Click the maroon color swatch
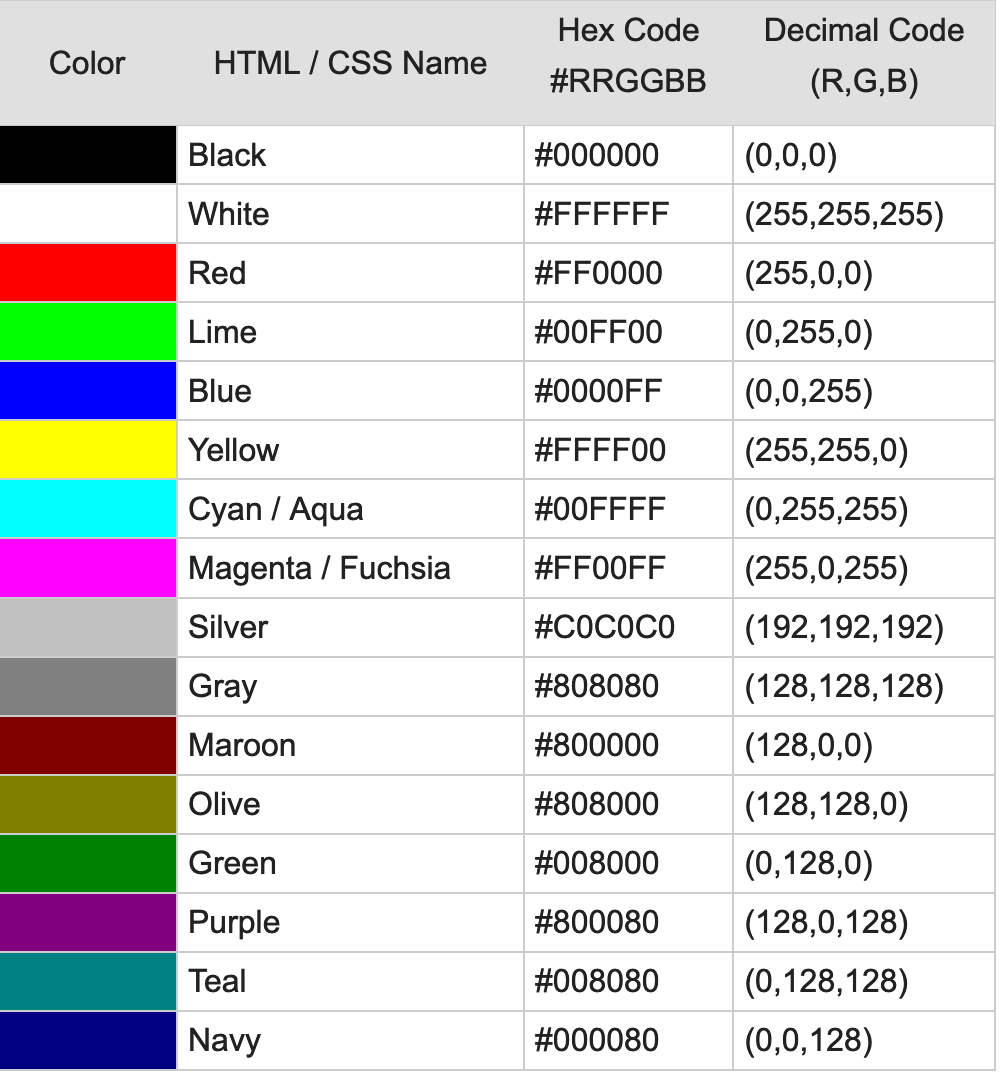The image size is (1002, 1072). click(87, 745)
